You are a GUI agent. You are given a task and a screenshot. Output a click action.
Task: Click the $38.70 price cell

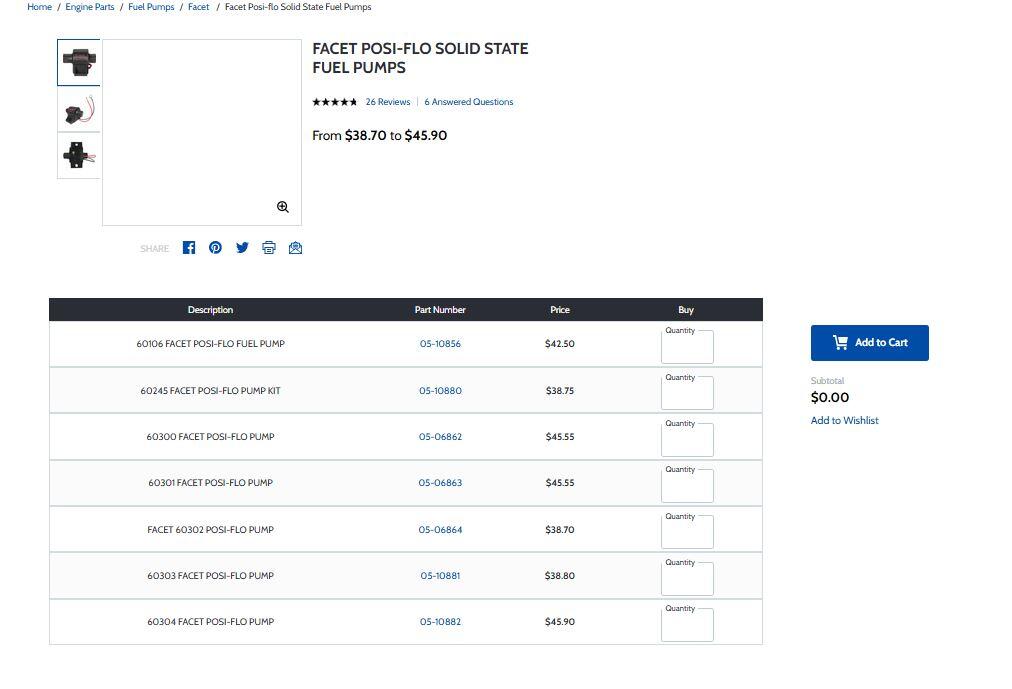tap(560, 530)
